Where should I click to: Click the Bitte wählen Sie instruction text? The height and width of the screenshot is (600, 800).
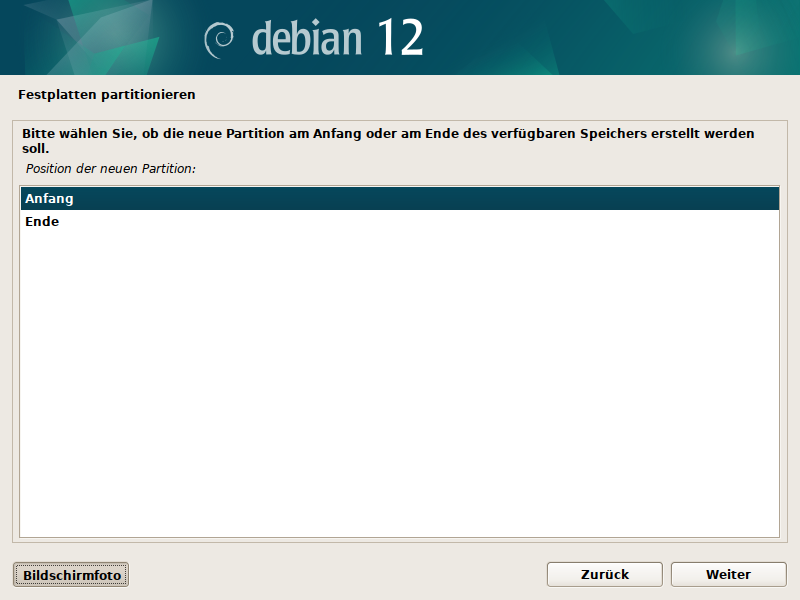[388, 141]
